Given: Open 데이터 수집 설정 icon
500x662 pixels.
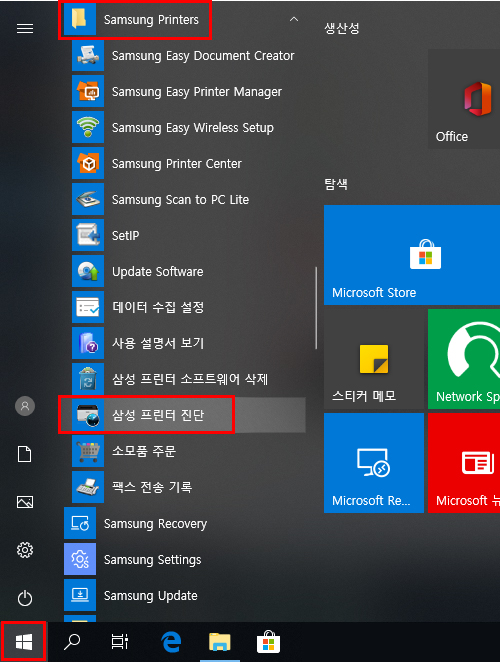Looking at the screenshot, I should (x=88, y=307).
